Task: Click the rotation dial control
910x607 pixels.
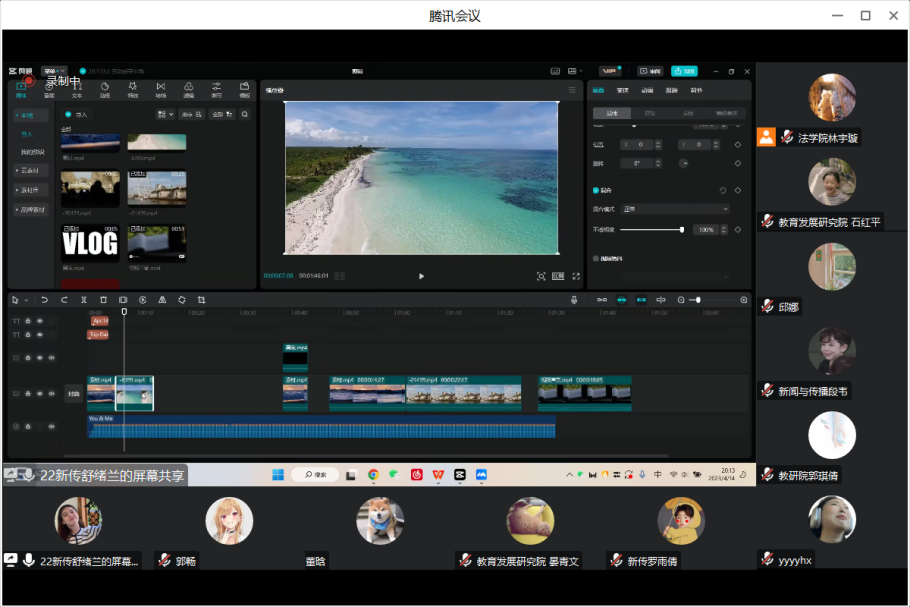Action: click(684, 164)
